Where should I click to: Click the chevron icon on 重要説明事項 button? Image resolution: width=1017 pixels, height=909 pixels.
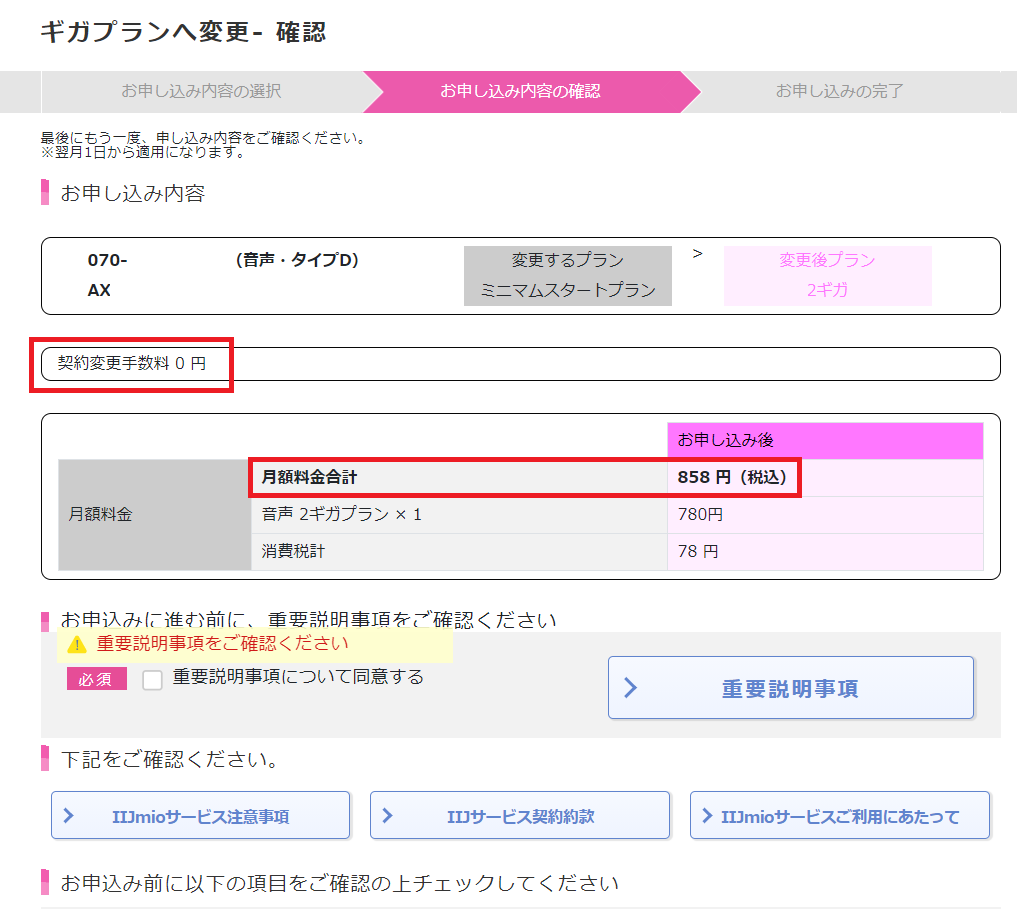(631, 688)
